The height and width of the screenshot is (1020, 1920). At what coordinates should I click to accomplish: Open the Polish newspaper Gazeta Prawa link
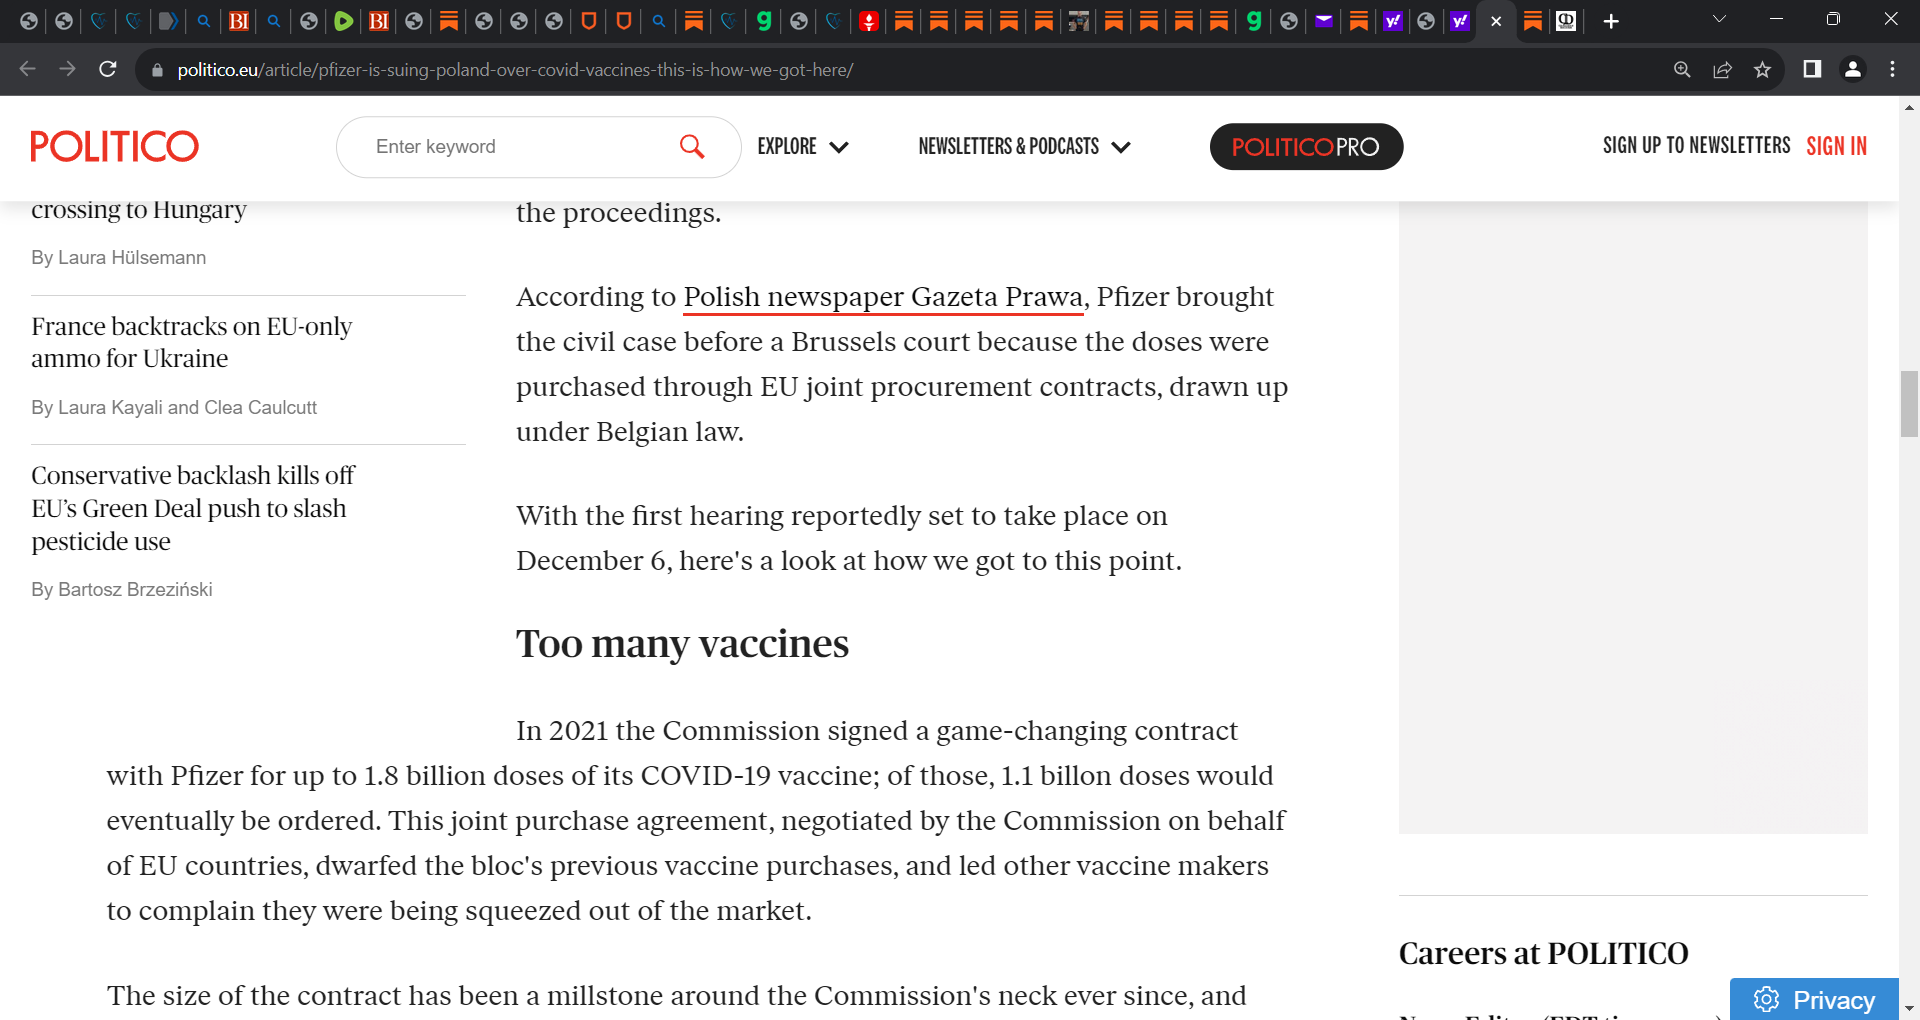[884, 297]
